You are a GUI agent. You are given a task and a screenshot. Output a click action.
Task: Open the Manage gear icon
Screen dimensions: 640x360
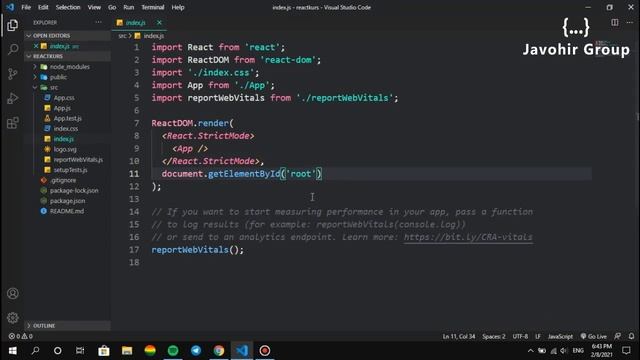coord(13,318)
